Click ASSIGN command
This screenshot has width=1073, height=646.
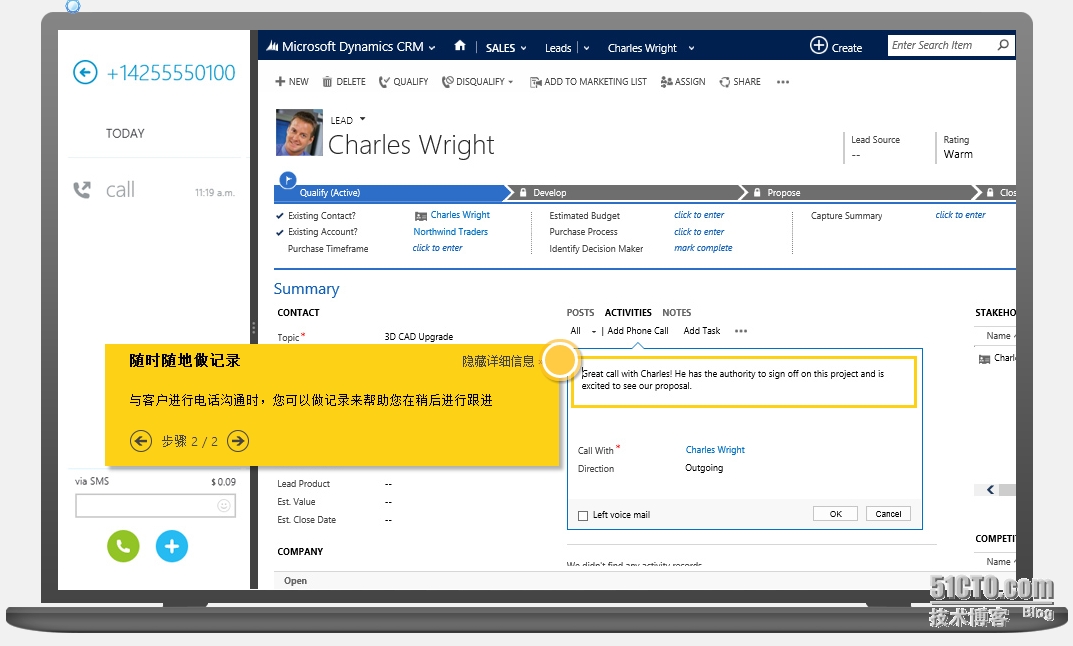point(683,81)
